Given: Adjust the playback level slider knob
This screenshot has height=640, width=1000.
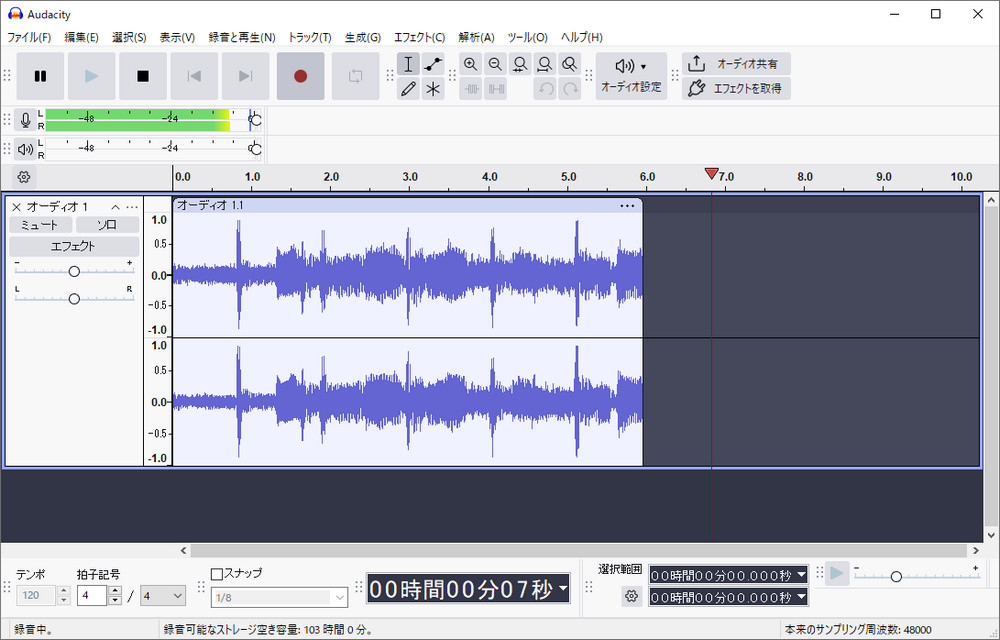Looking at the screenshot, I should tap(255, 149).
